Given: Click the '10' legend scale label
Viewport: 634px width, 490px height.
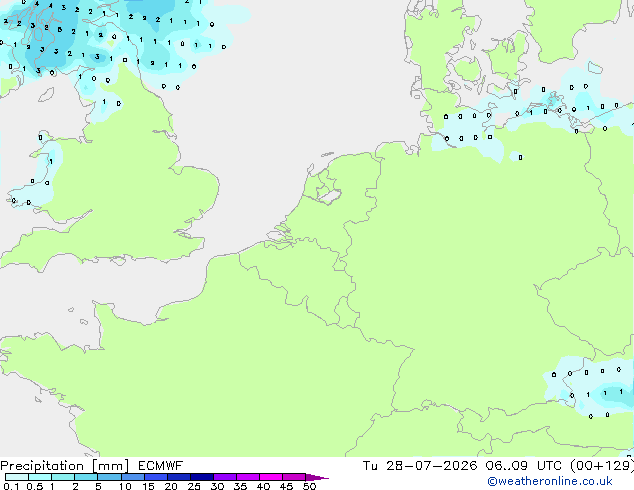Looking at the screenshot, I should tap(125, 486).
